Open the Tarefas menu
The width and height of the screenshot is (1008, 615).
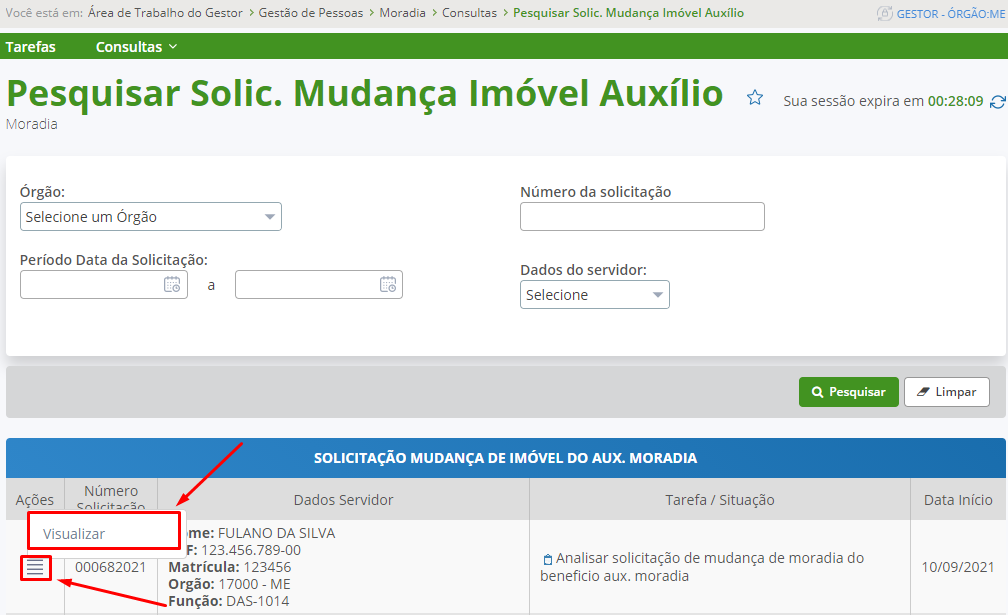pos(30,47)
